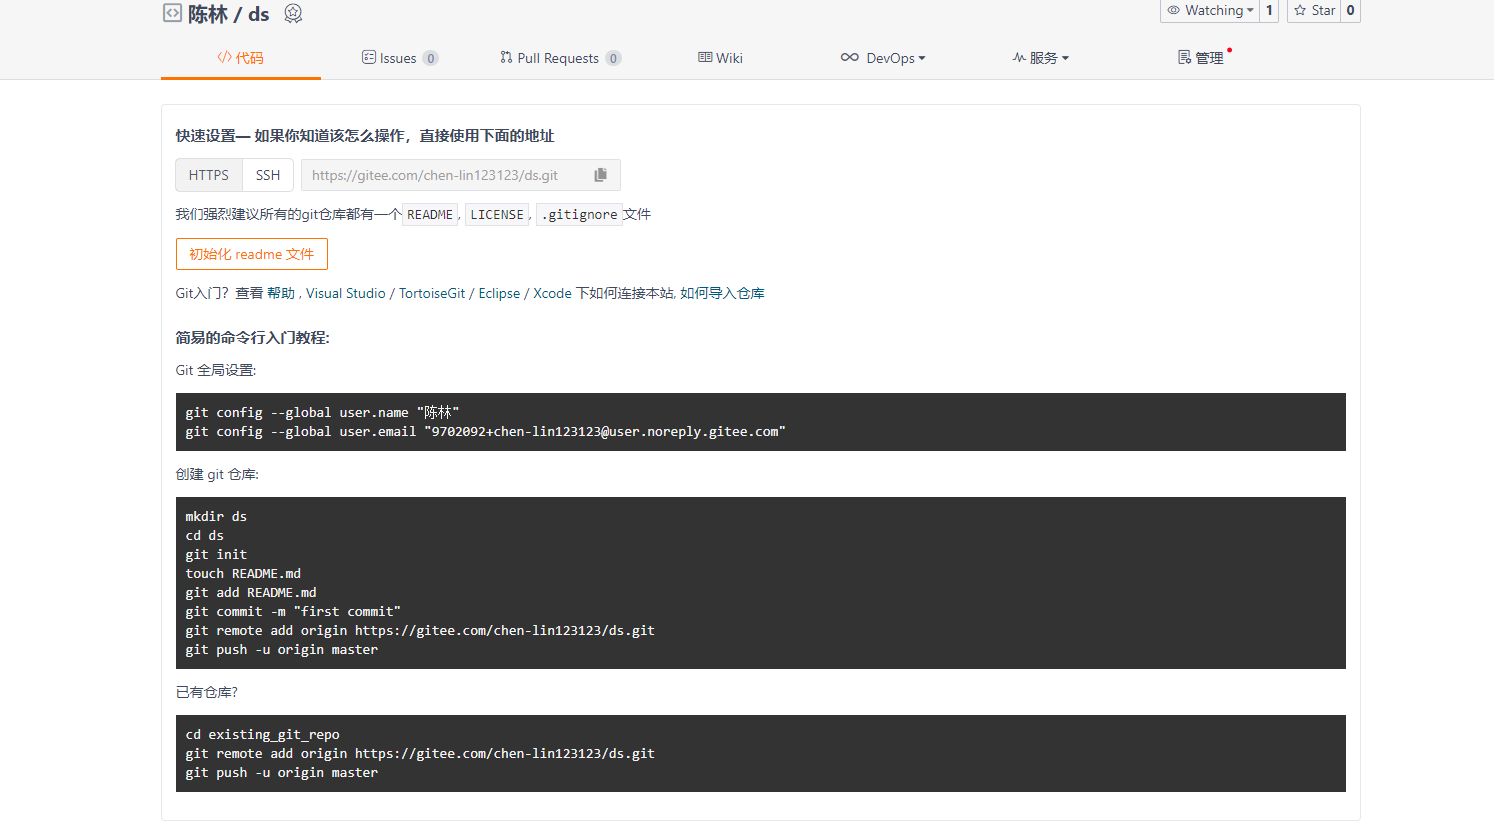Click the Star button label

[x=1323, y=10]
